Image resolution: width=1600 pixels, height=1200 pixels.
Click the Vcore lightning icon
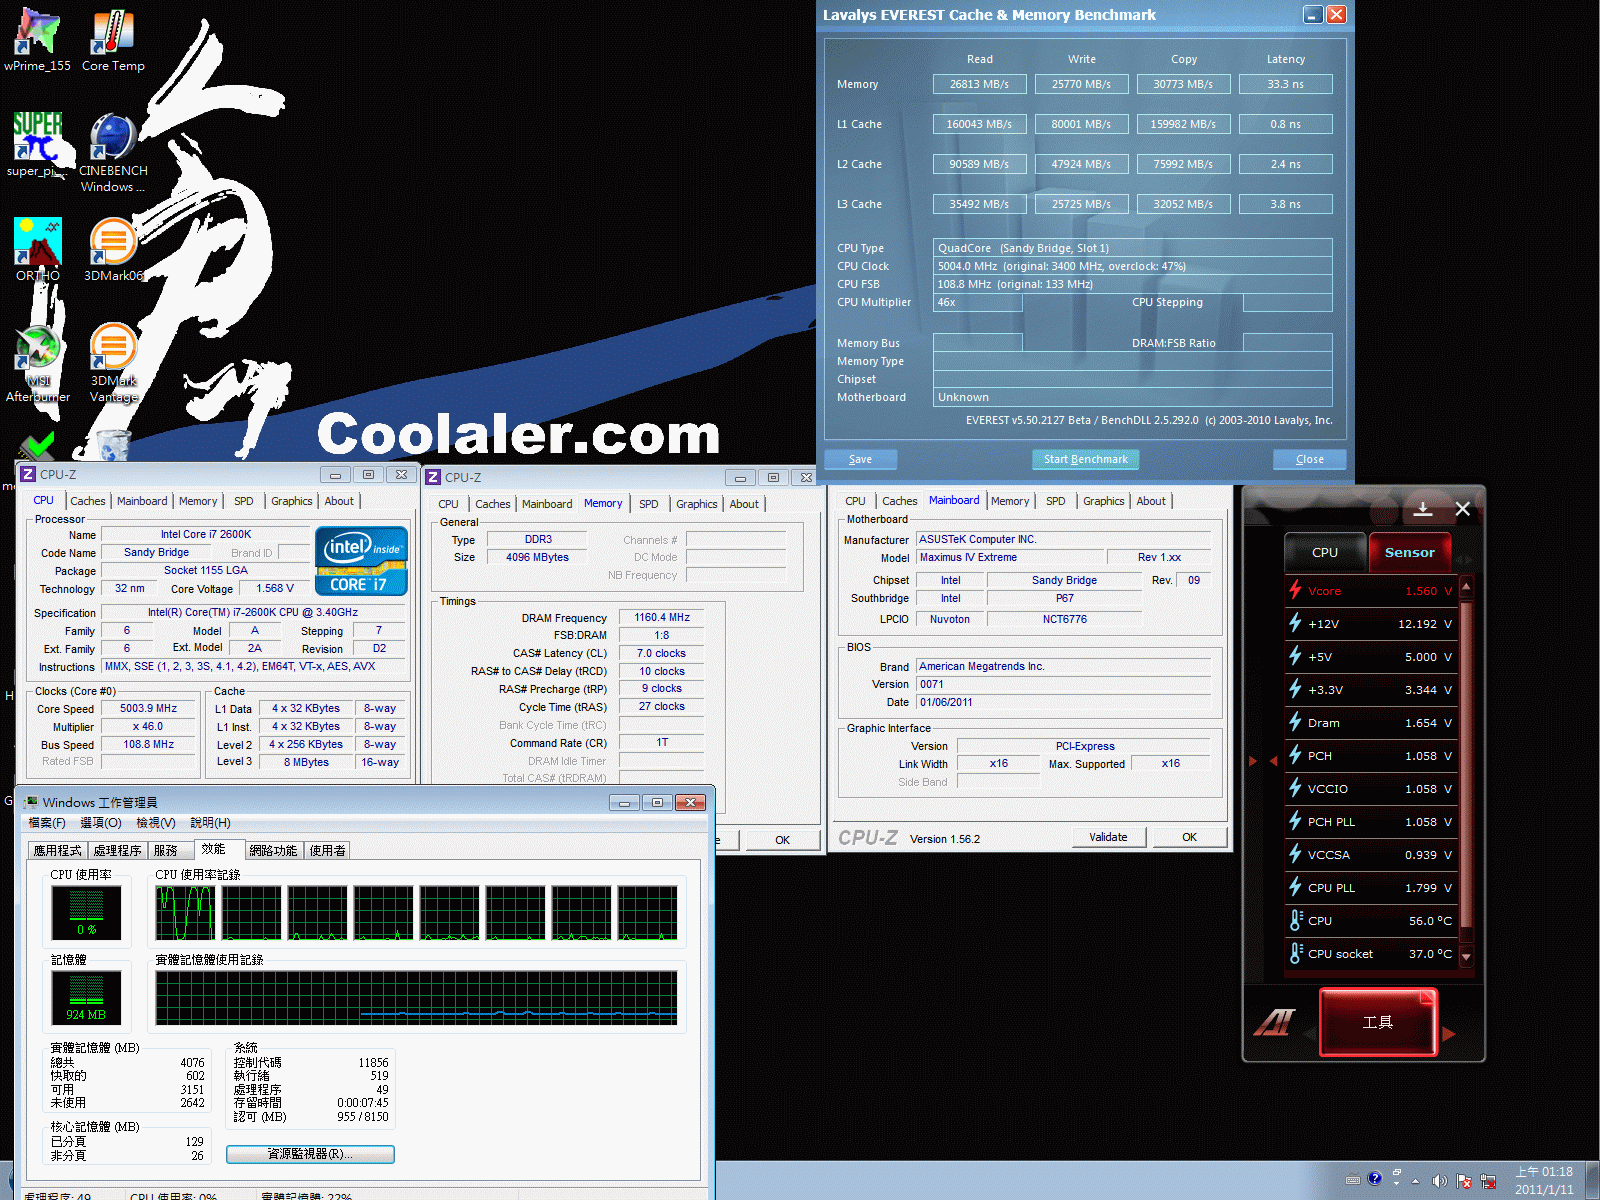point(1295,590)
